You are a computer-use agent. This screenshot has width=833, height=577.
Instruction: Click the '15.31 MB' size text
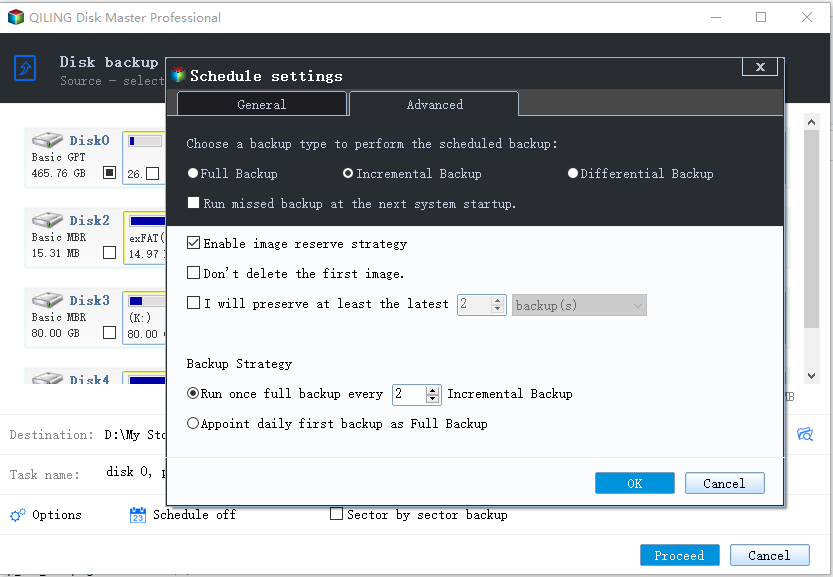55,253
